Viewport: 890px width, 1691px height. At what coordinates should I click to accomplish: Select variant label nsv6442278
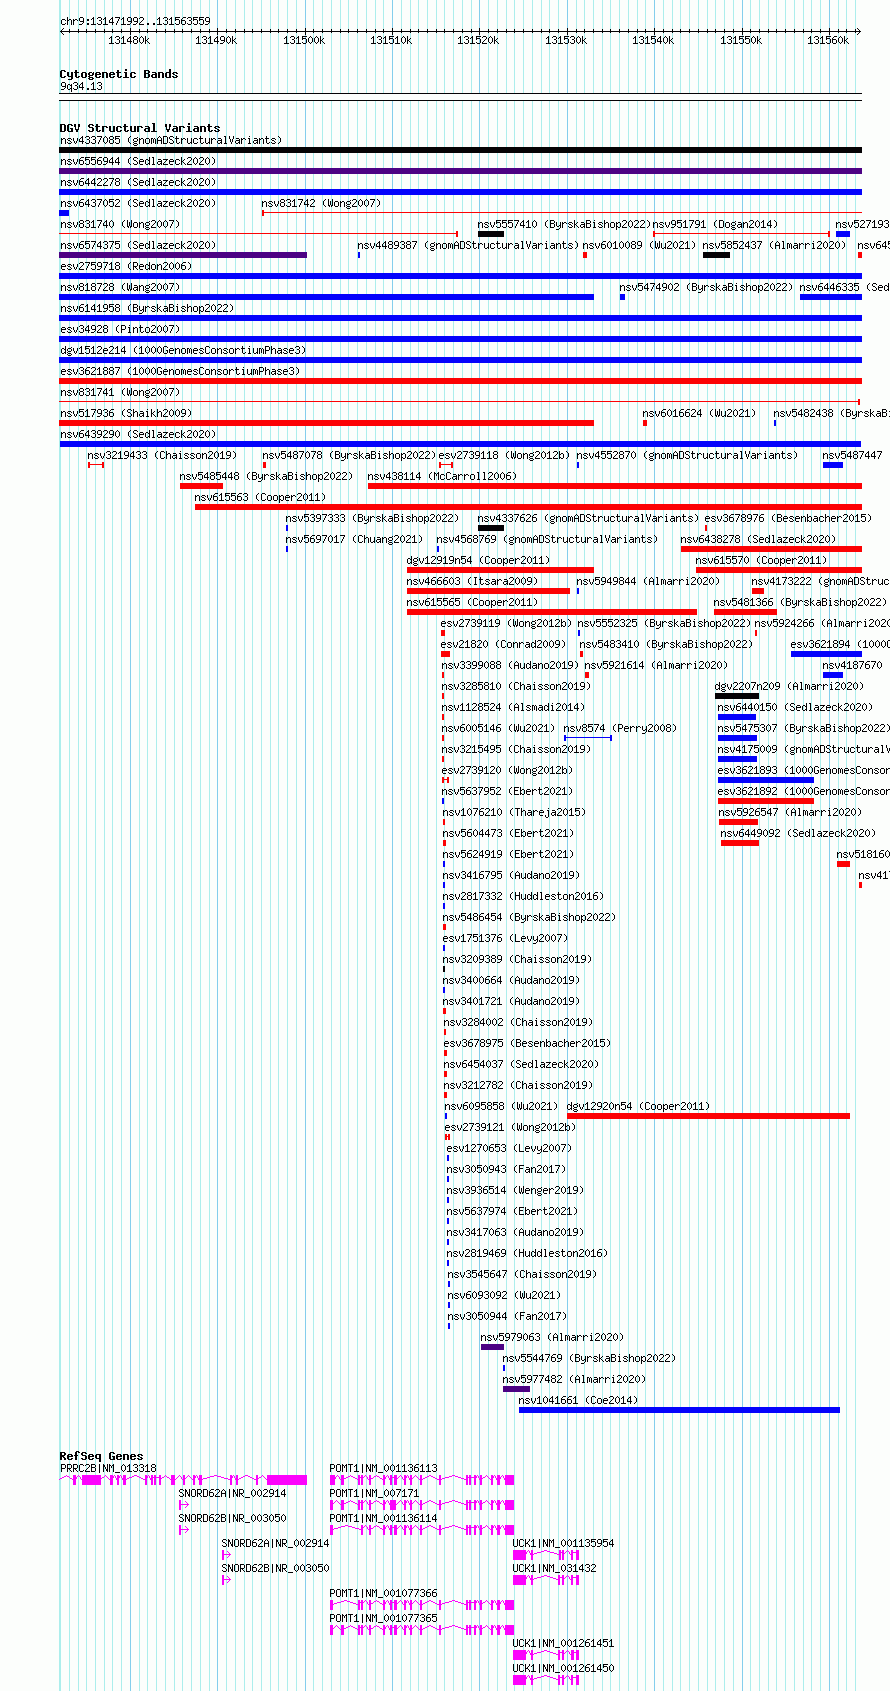pyautogui.click(x=90, y=182)
